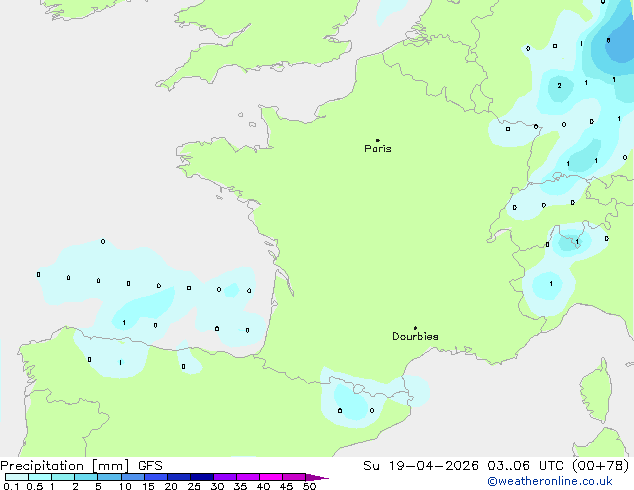Pick the legend swatch between 5 and 10
Viewport: 634px width, 490px height.
tap(109, 477)
